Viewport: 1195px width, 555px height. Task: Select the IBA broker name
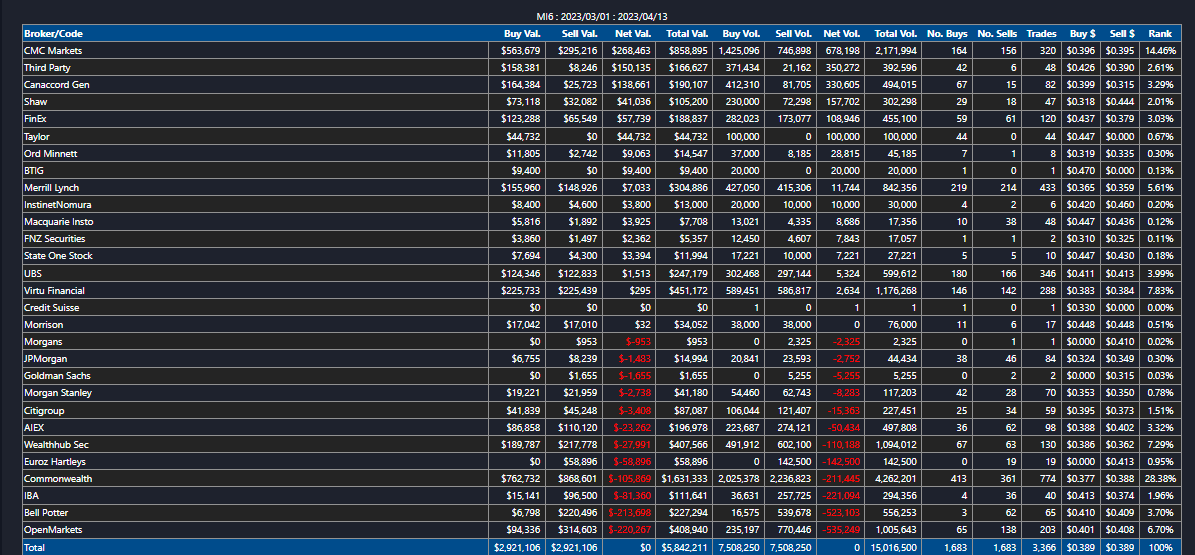(31, 496)
